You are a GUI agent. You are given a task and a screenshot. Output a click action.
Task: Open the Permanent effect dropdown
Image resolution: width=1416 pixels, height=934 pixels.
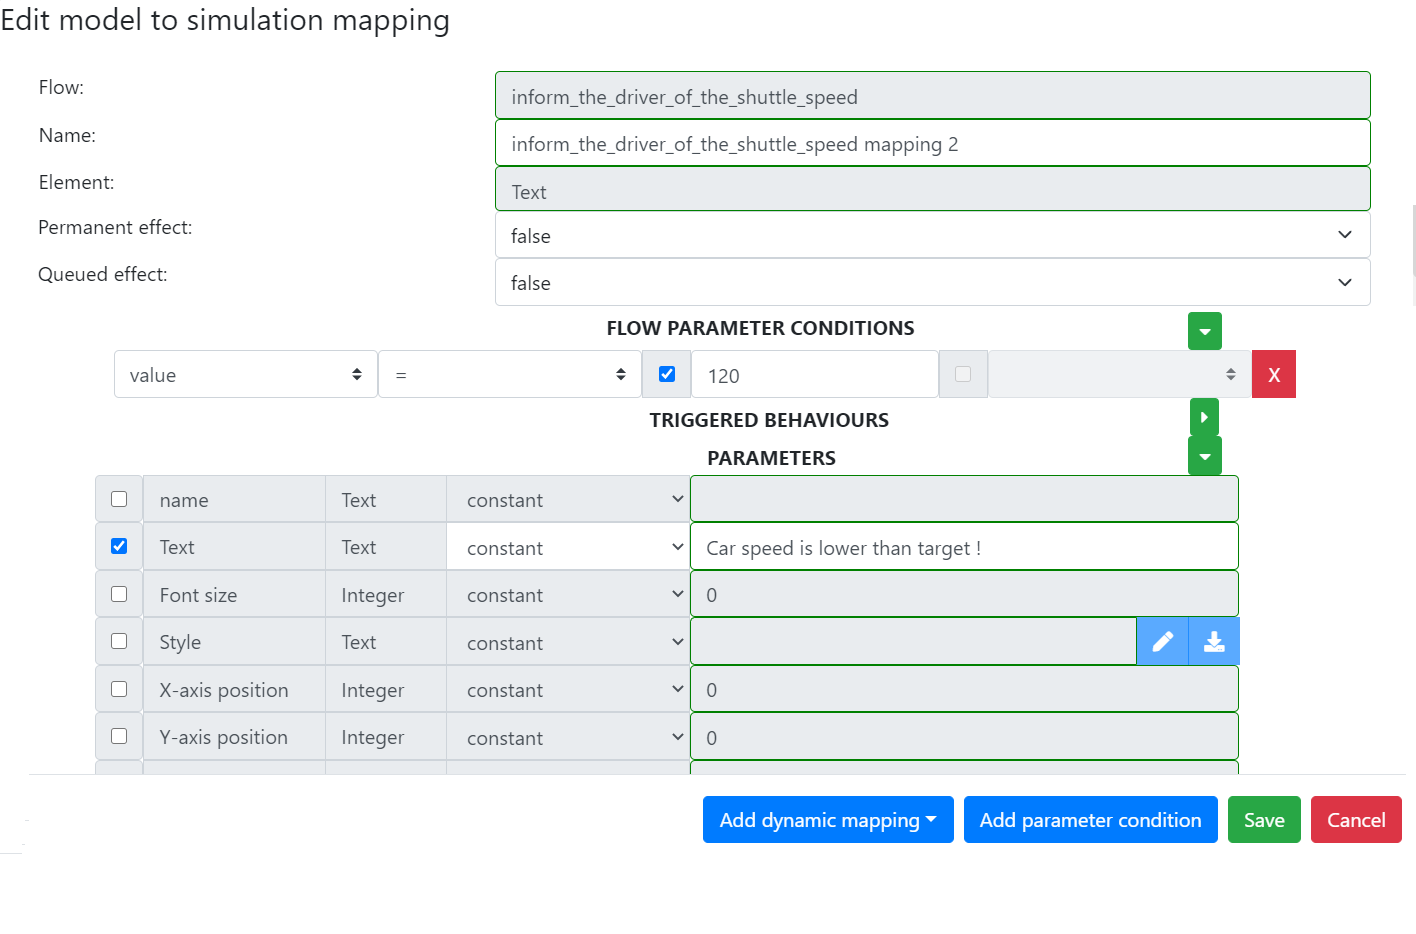click(932, 235)
